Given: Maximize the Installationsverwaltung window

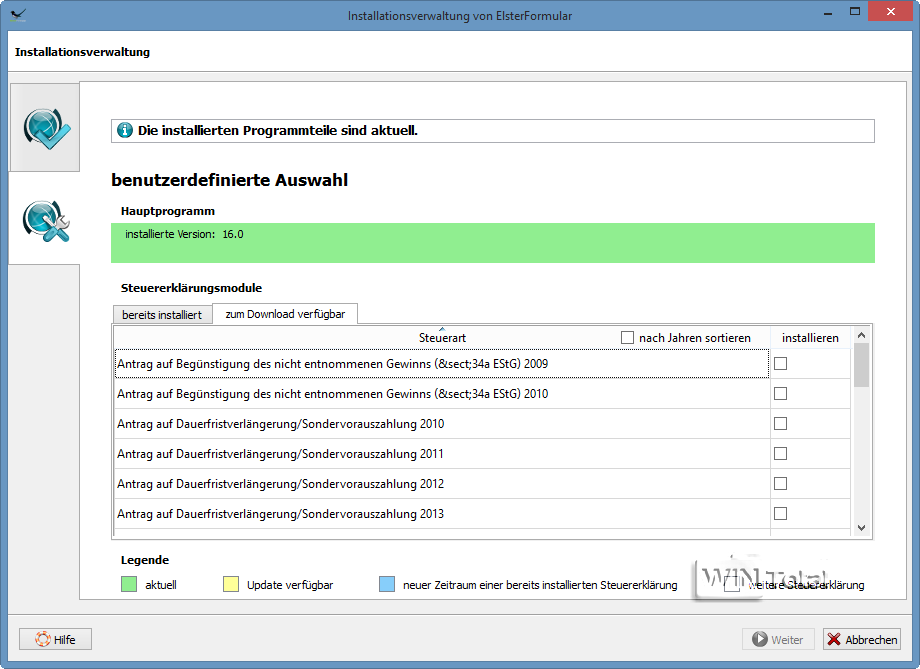Looking at the screenshot, I should [855, 12].
